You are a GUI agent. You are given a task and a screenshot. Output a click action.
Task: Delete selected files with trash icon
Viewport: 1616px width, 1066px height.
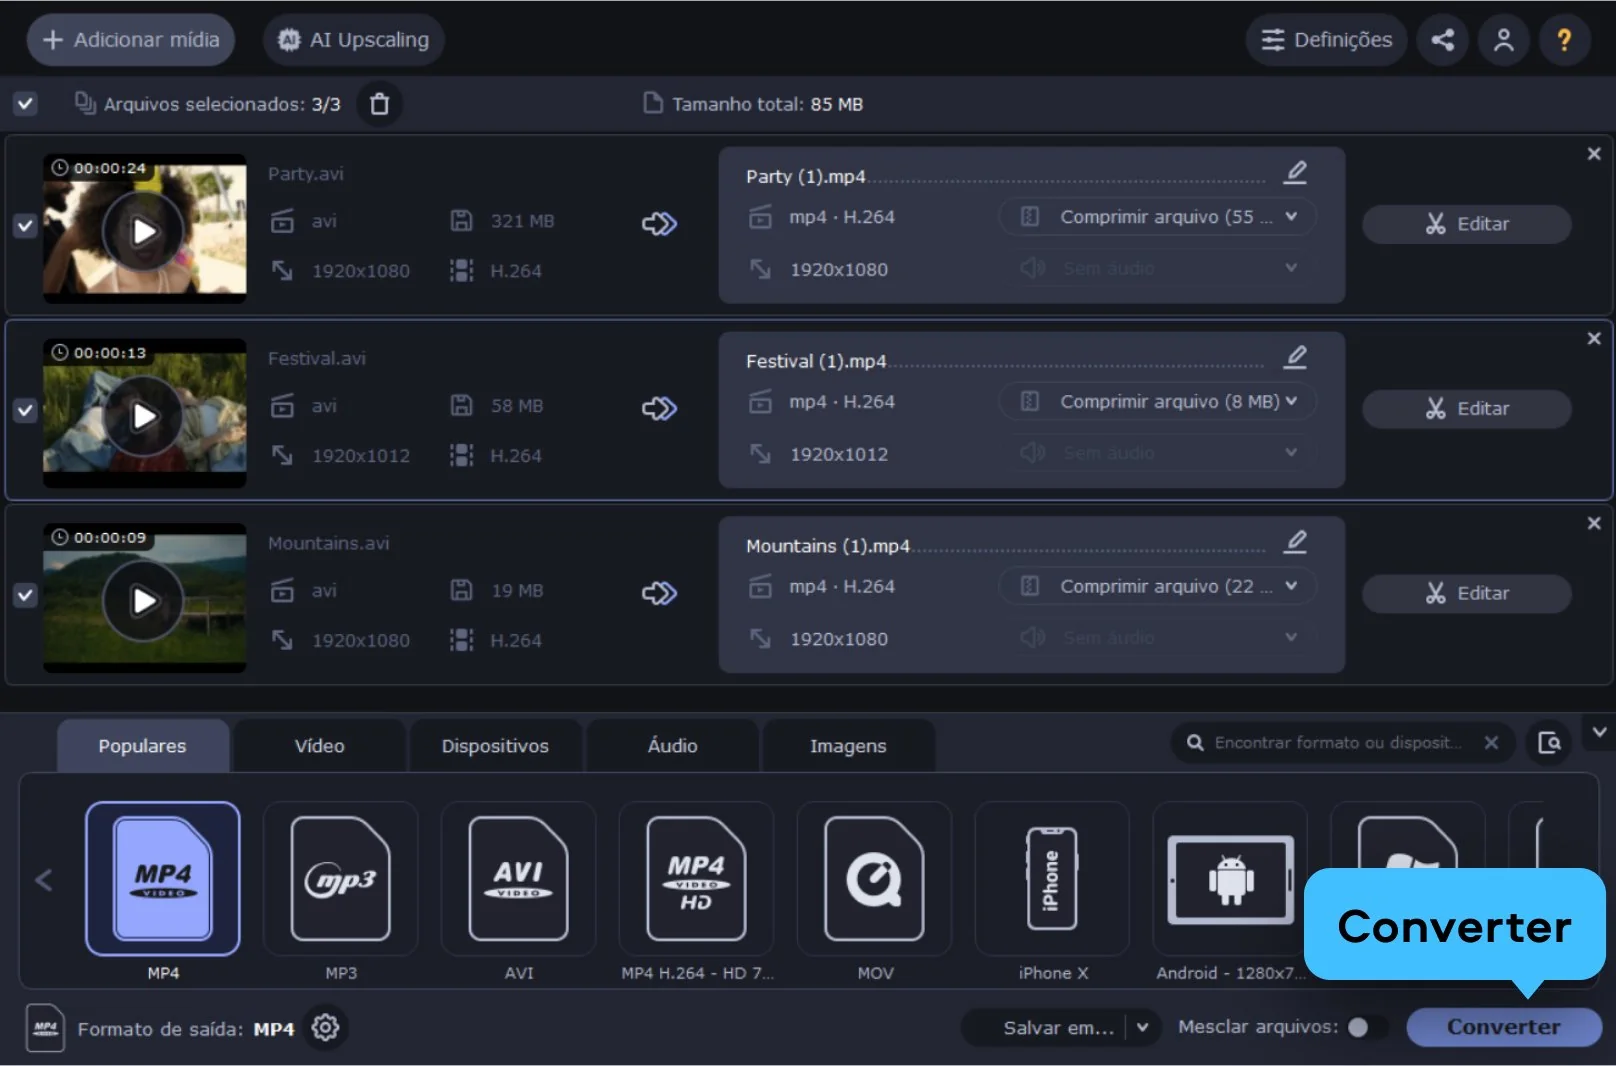click(x=380, y=104)
